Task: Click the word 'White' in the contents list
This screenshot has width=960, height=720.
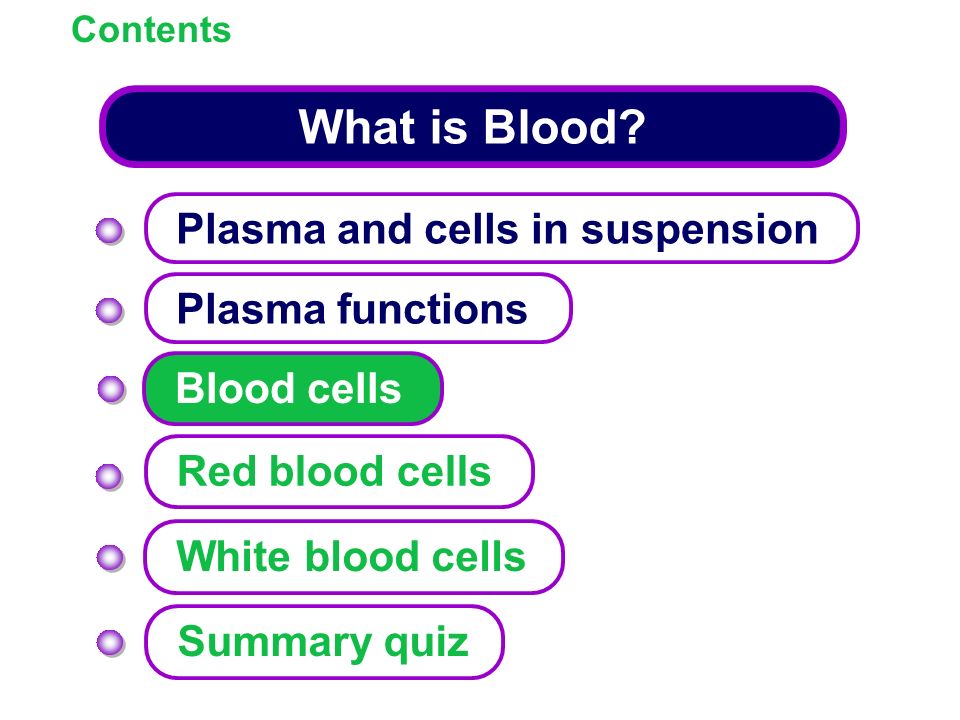Action: coord(235,556)
